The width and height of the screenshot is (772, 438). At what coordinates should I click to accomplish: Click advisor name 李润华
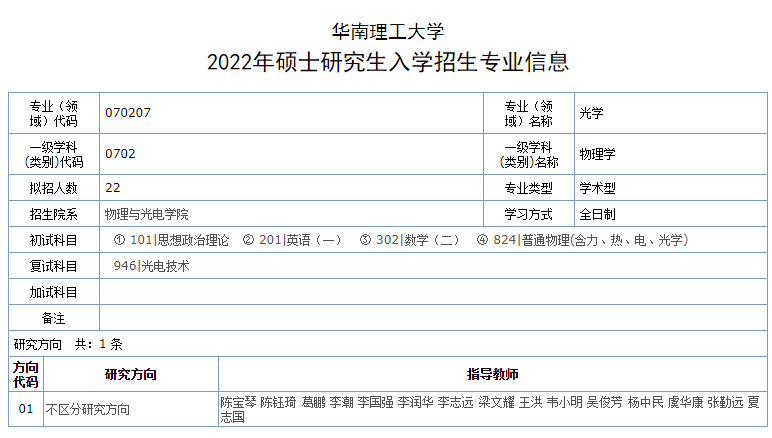(416, 402)
